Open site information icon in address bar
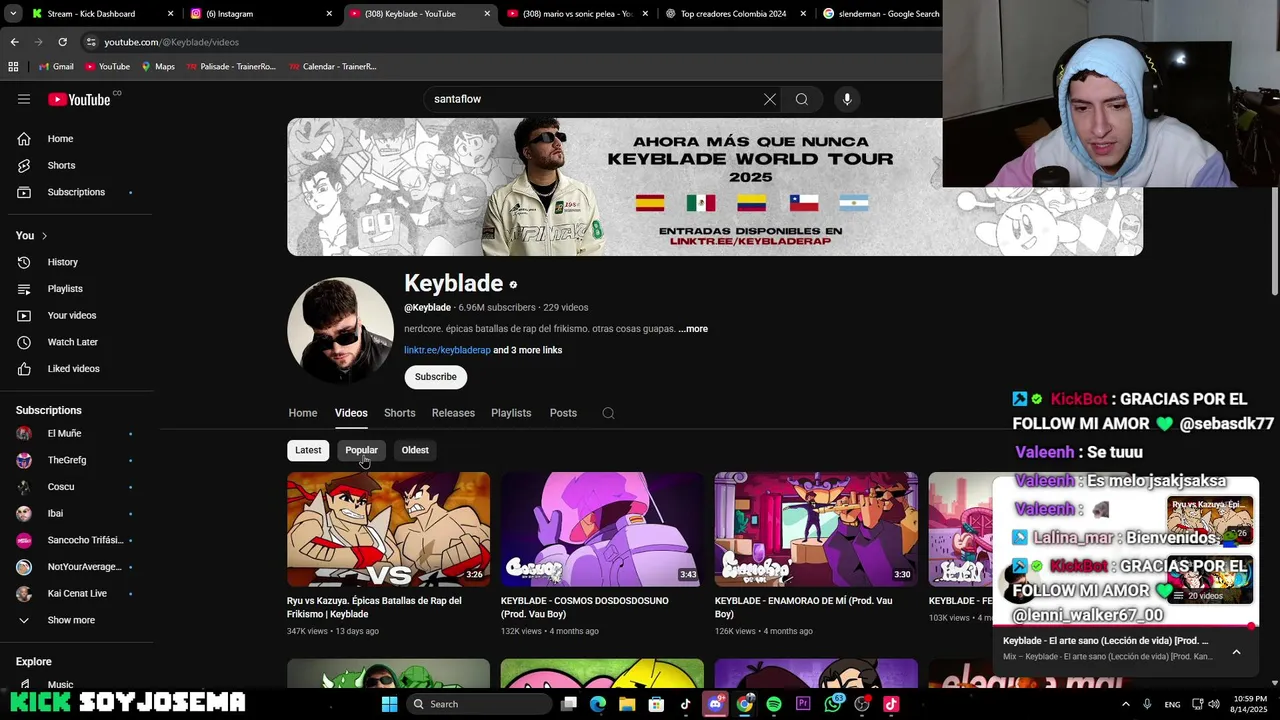Image resolution: width=1280 pixels, height=720 pixels. point(91,42)
